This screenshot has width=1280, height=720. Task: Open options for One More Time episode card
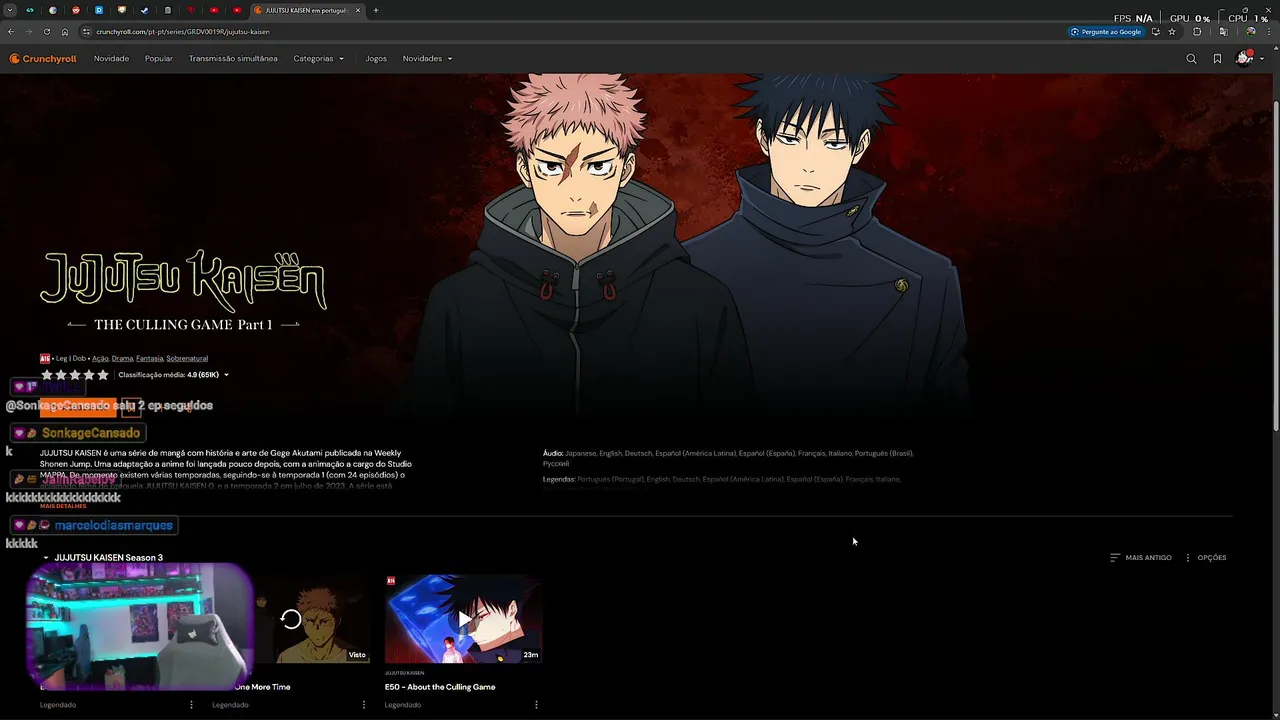(x=363, y=705)
